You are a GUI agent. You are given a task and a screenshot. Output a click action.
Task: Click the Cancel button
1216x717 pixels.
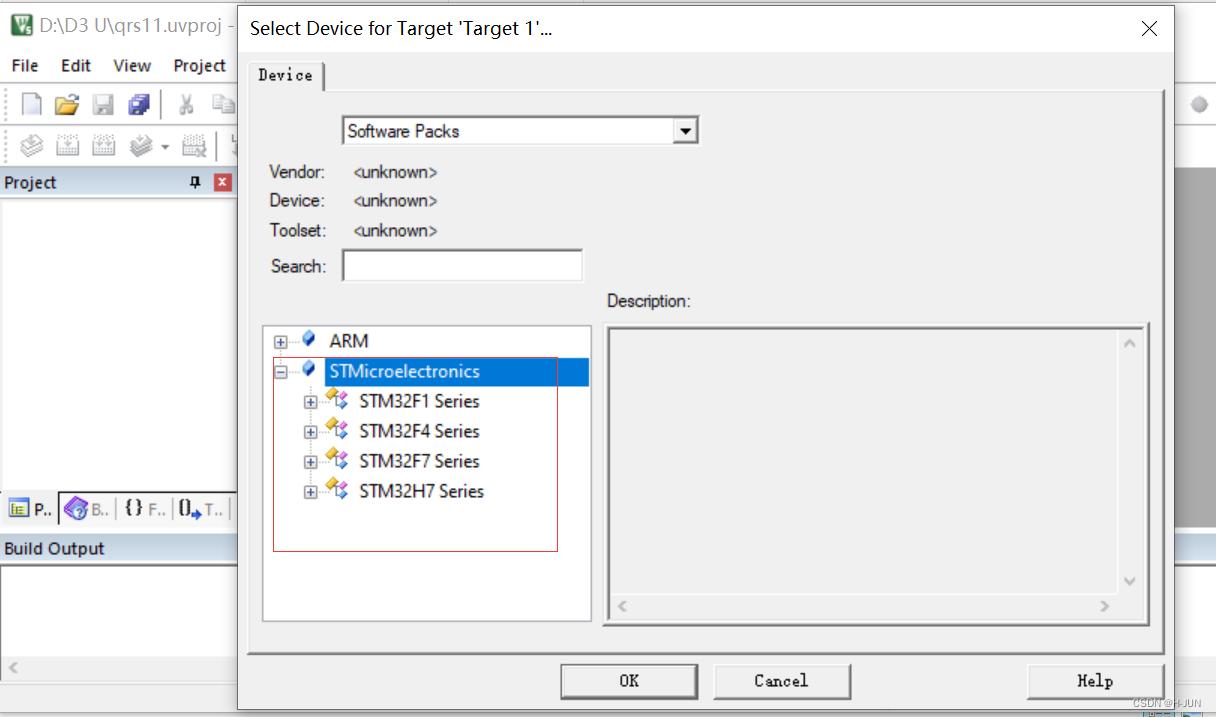pos(781,681)
